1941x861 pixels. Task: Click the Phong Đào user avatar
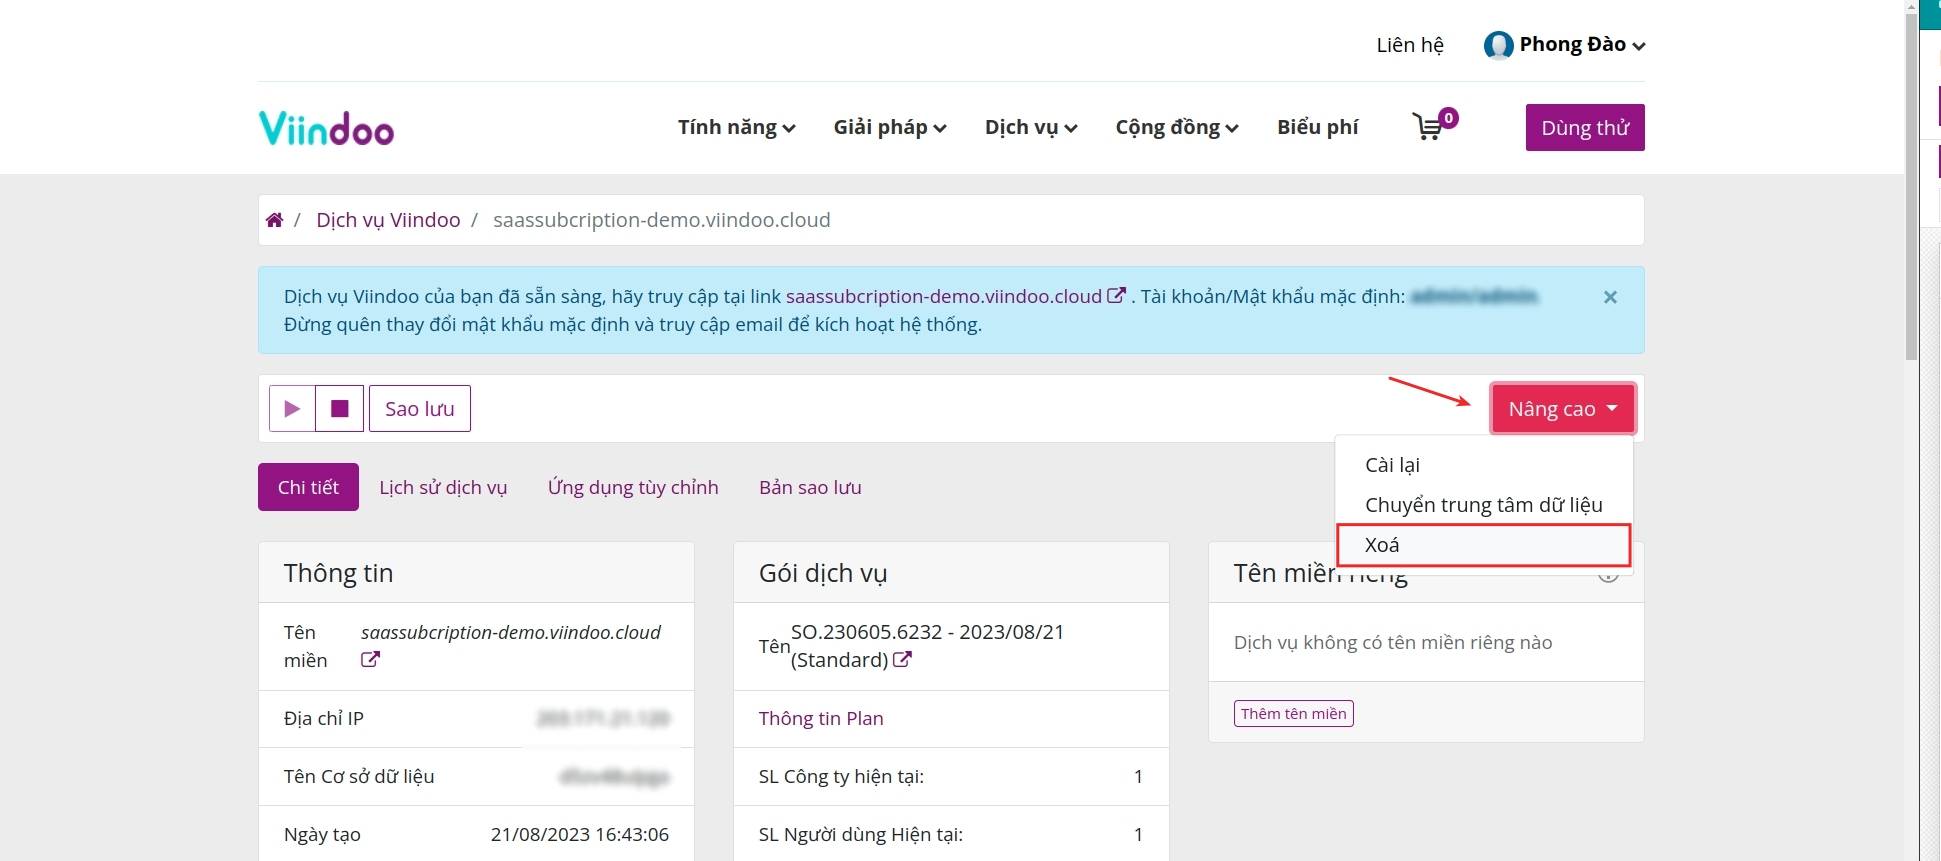(1498, 45)
